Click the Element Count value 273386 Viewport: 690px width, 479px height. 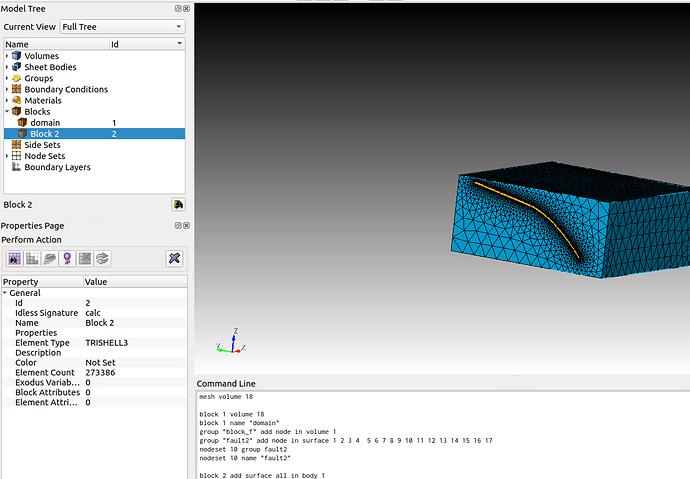[x=100, y=373]
